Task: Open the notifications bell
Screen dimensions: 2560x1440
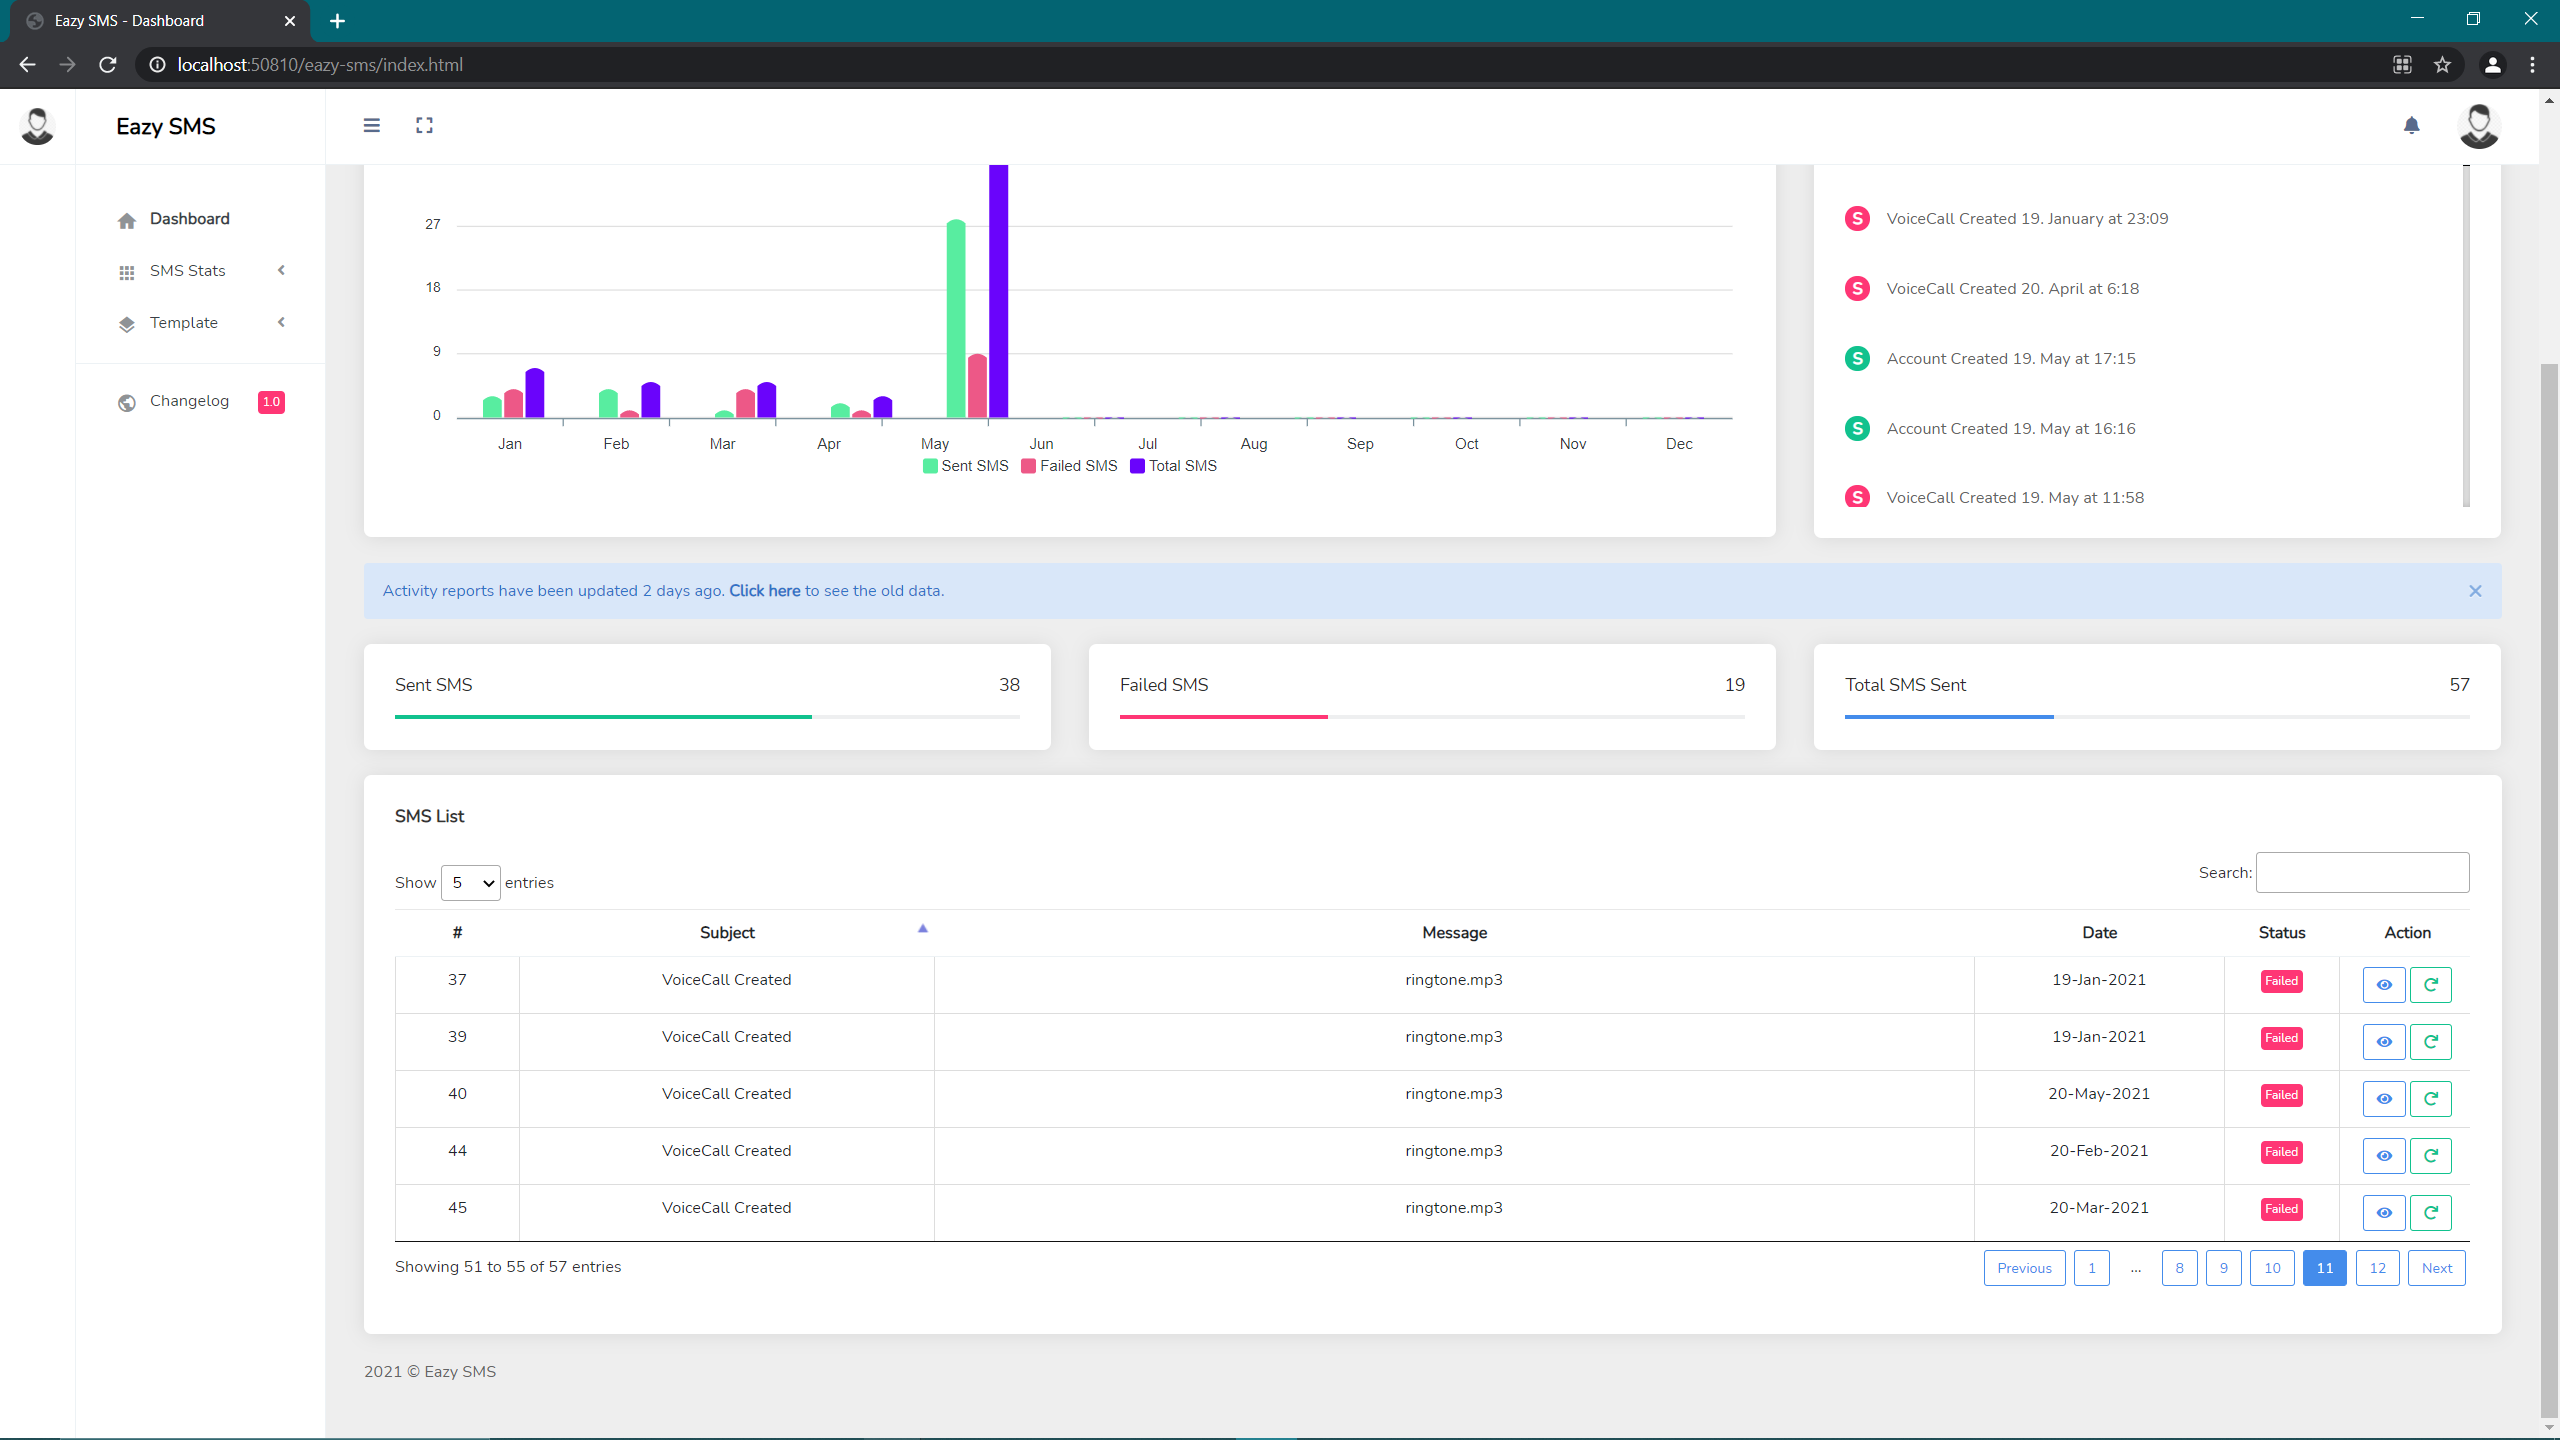Action: [2411, 125]
